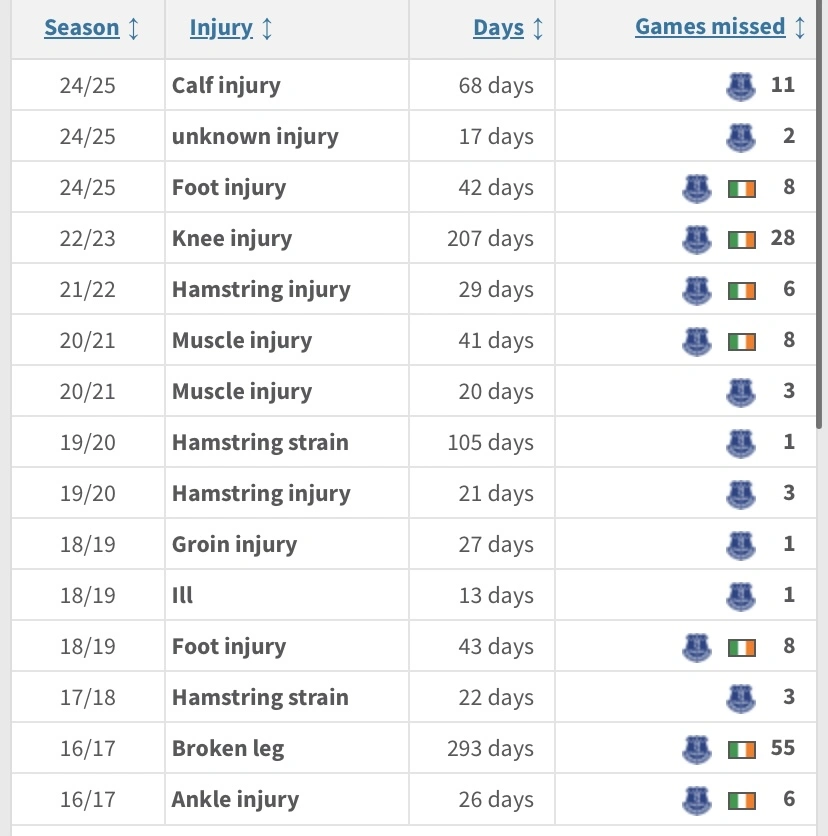
Task: Click the sort arrows beside Days header
Action: point(538,28)
